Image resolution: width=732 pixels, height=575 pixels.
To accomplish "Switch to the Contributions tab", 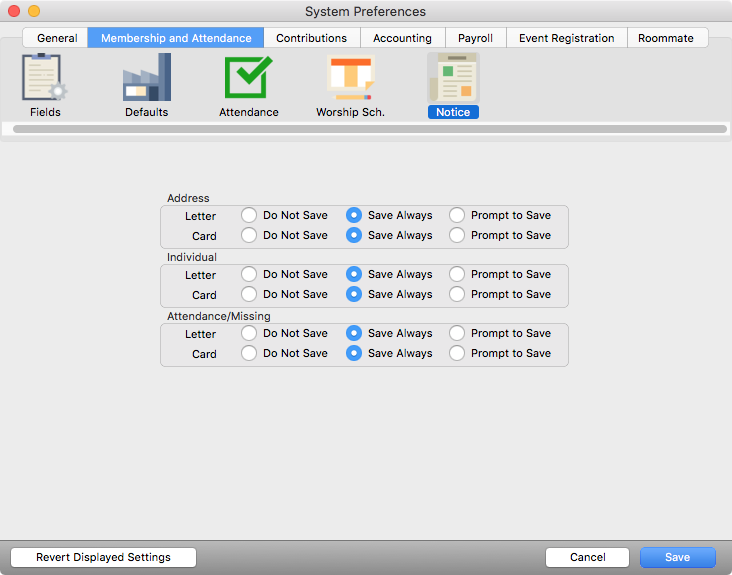I will click(x=311, y=38).
